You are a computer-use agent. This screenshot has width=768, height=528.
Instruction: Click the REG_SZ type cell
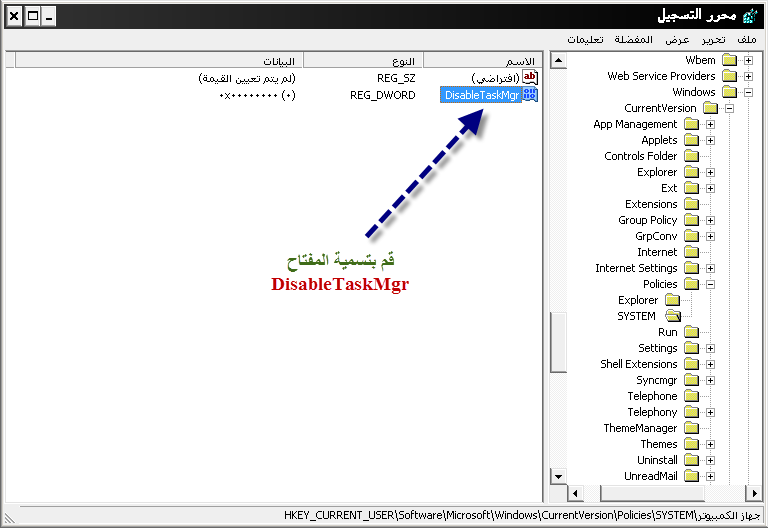point(396,78)
